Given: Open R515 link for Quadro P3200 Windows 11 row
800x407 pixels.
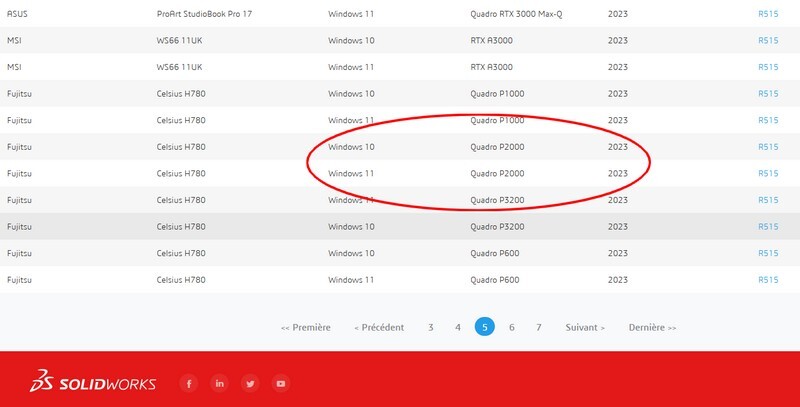Looking at the screenshot, I should pyautogui.click(x=768, y=200).
